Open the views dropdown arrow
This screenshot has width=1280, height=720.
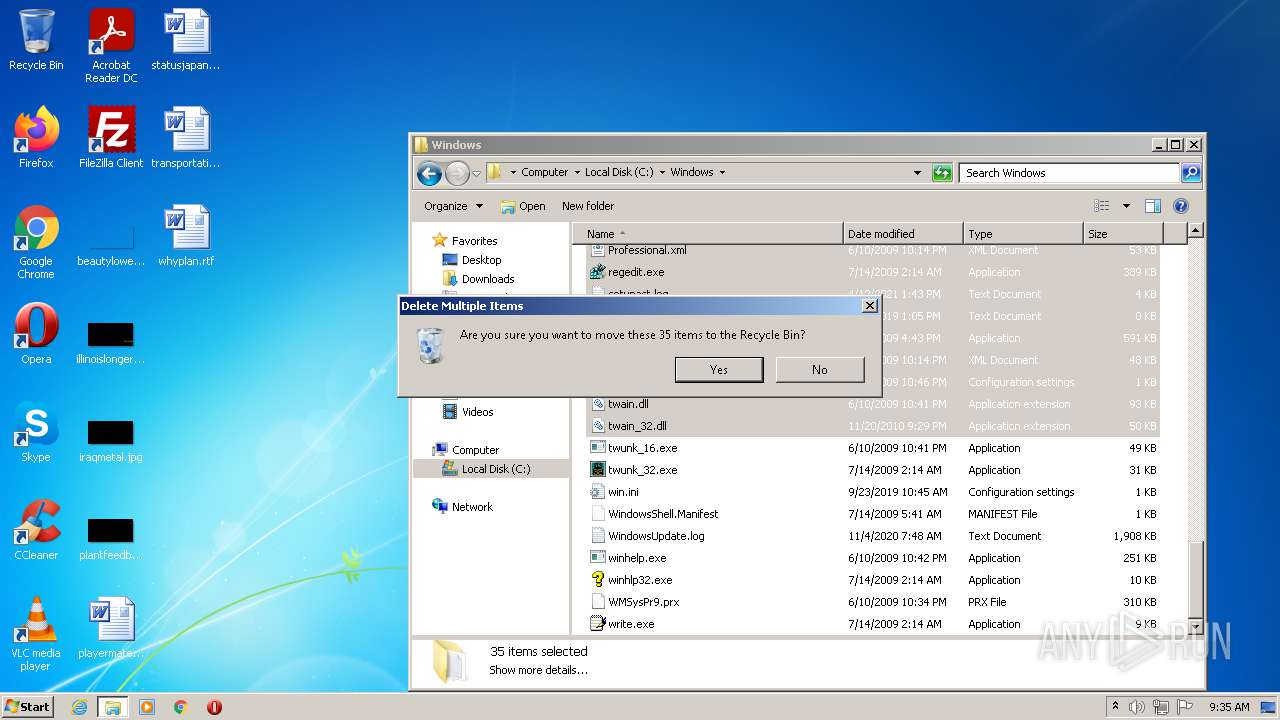(1126, 206)
